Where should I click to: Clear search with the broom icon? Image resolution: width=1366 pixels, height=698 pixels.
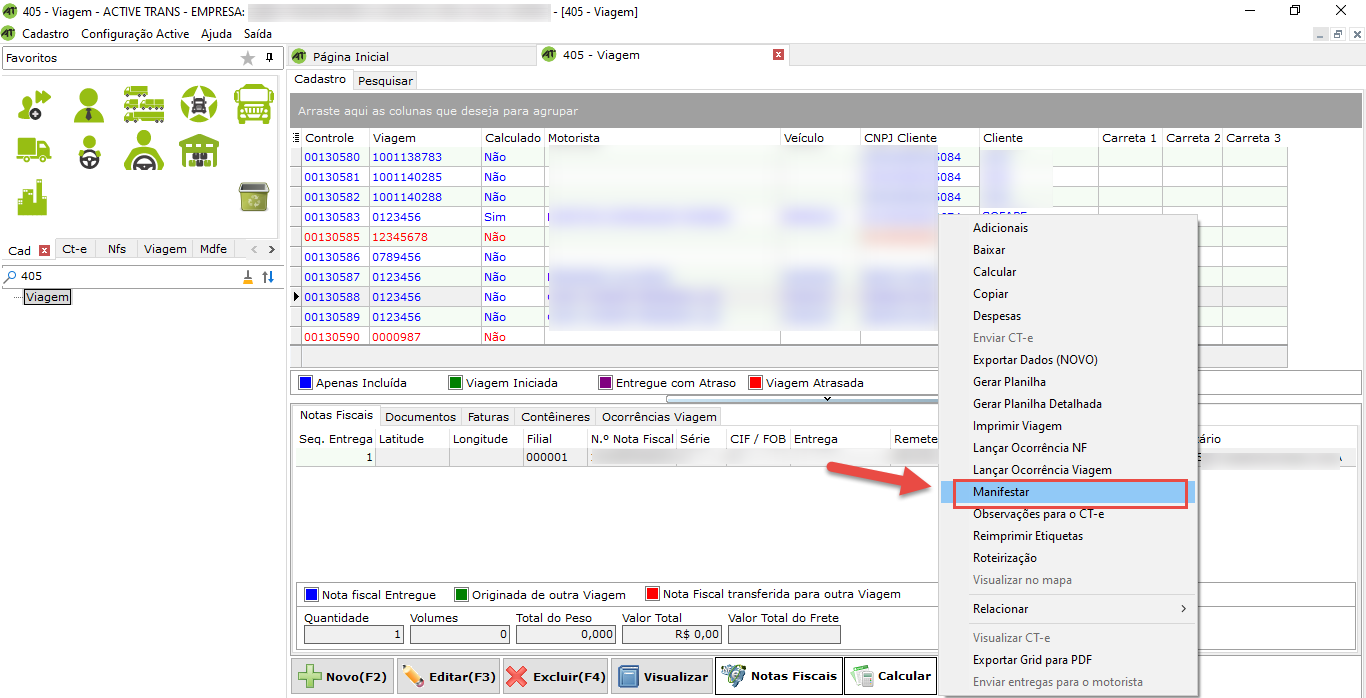[x=248, y=277]
